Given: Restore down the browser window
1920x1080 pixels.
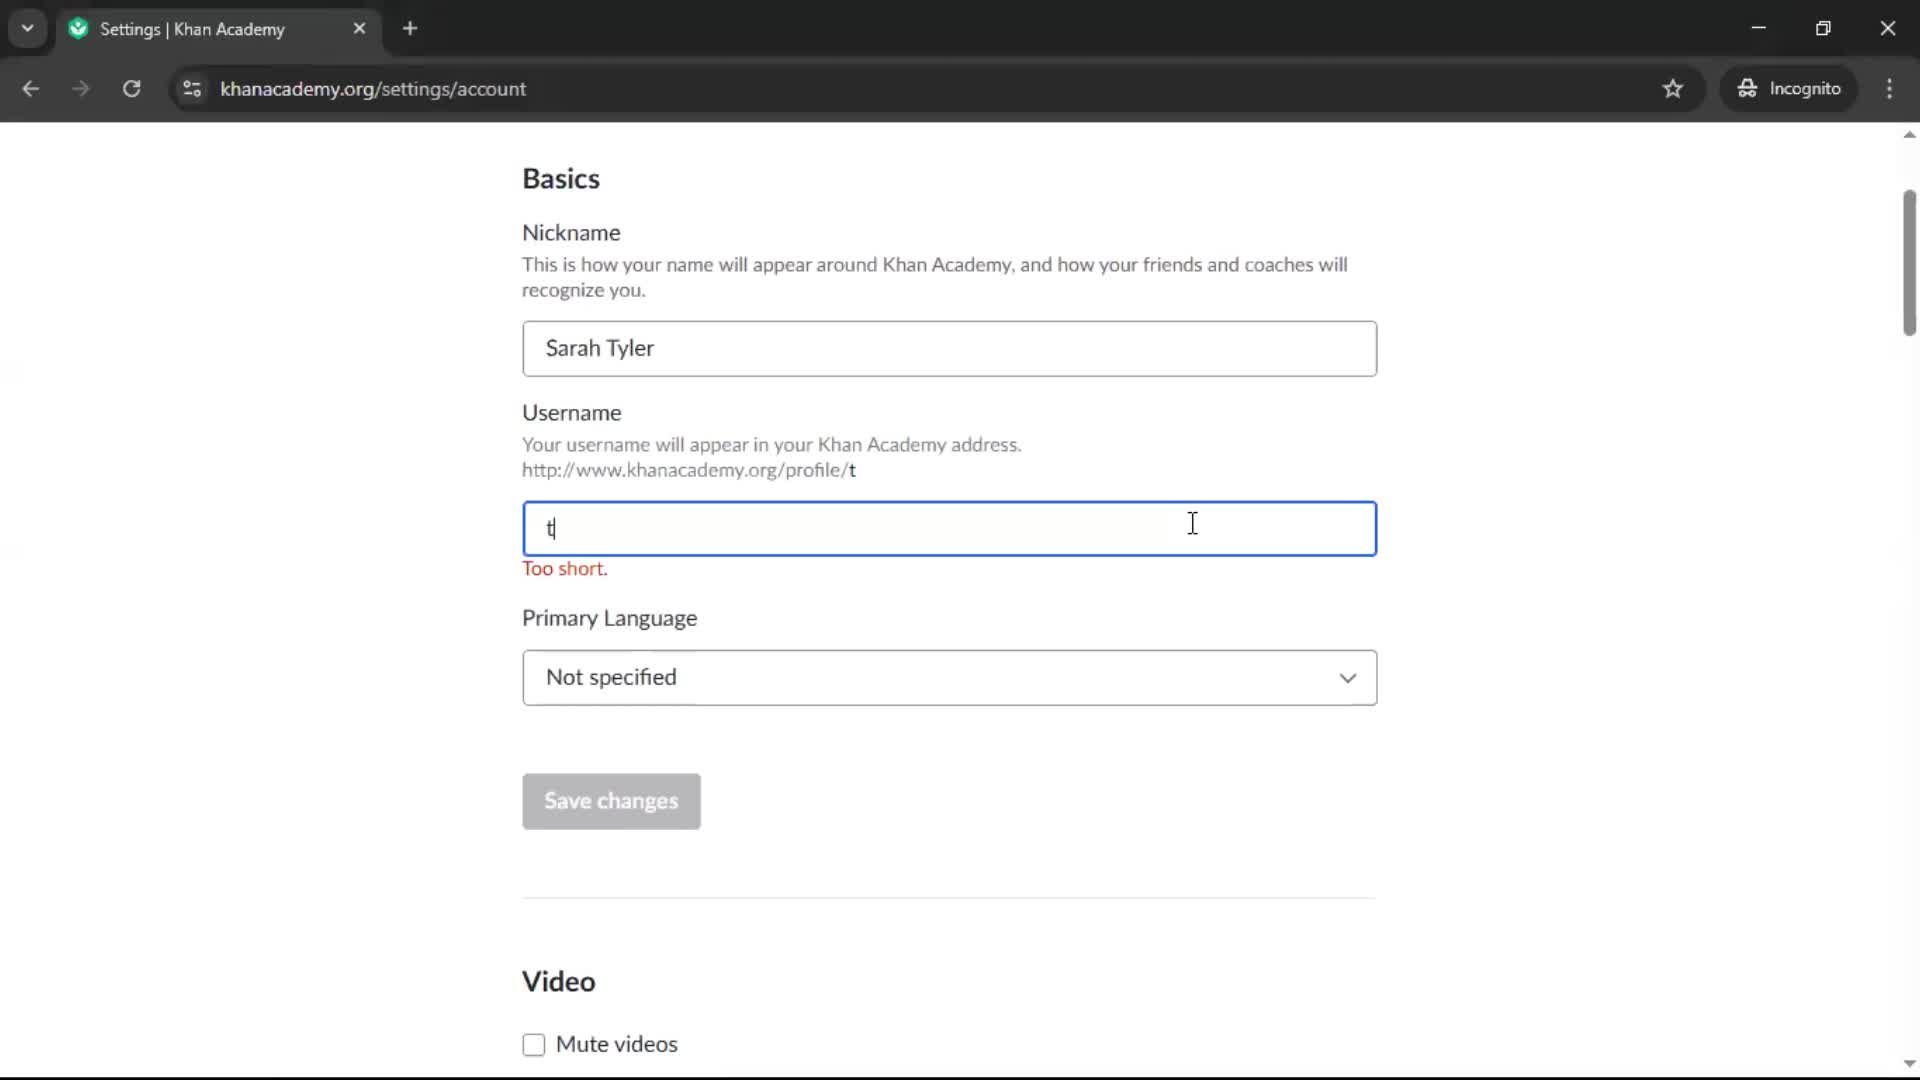Looking at the screenshot, I should click(1823, 28).
